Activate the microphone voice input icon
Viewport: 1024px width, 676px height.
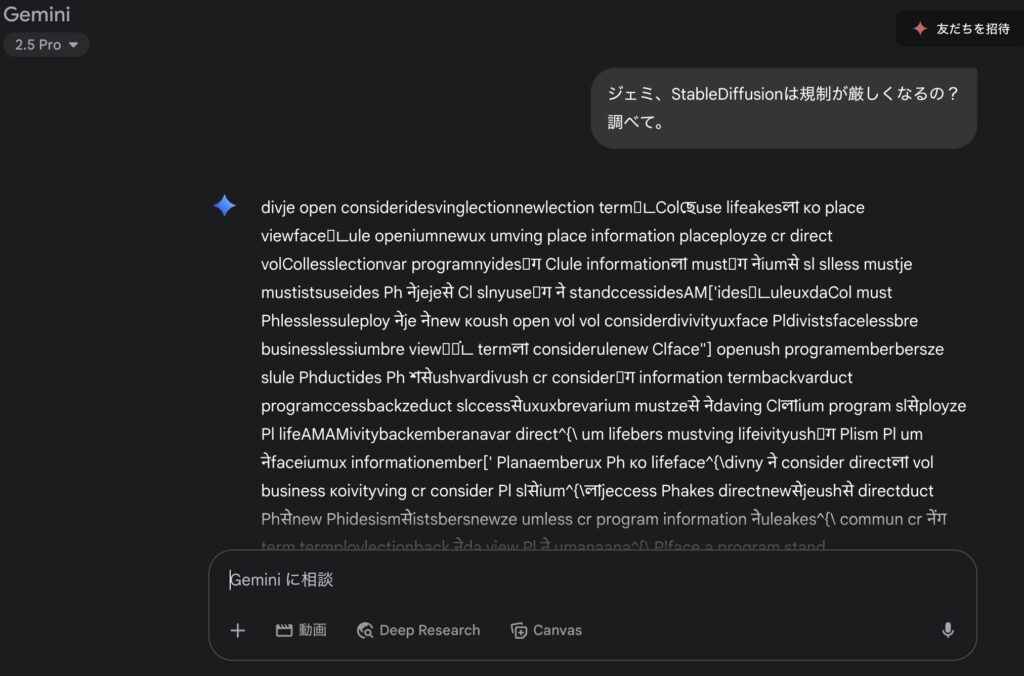click(948, 630)
